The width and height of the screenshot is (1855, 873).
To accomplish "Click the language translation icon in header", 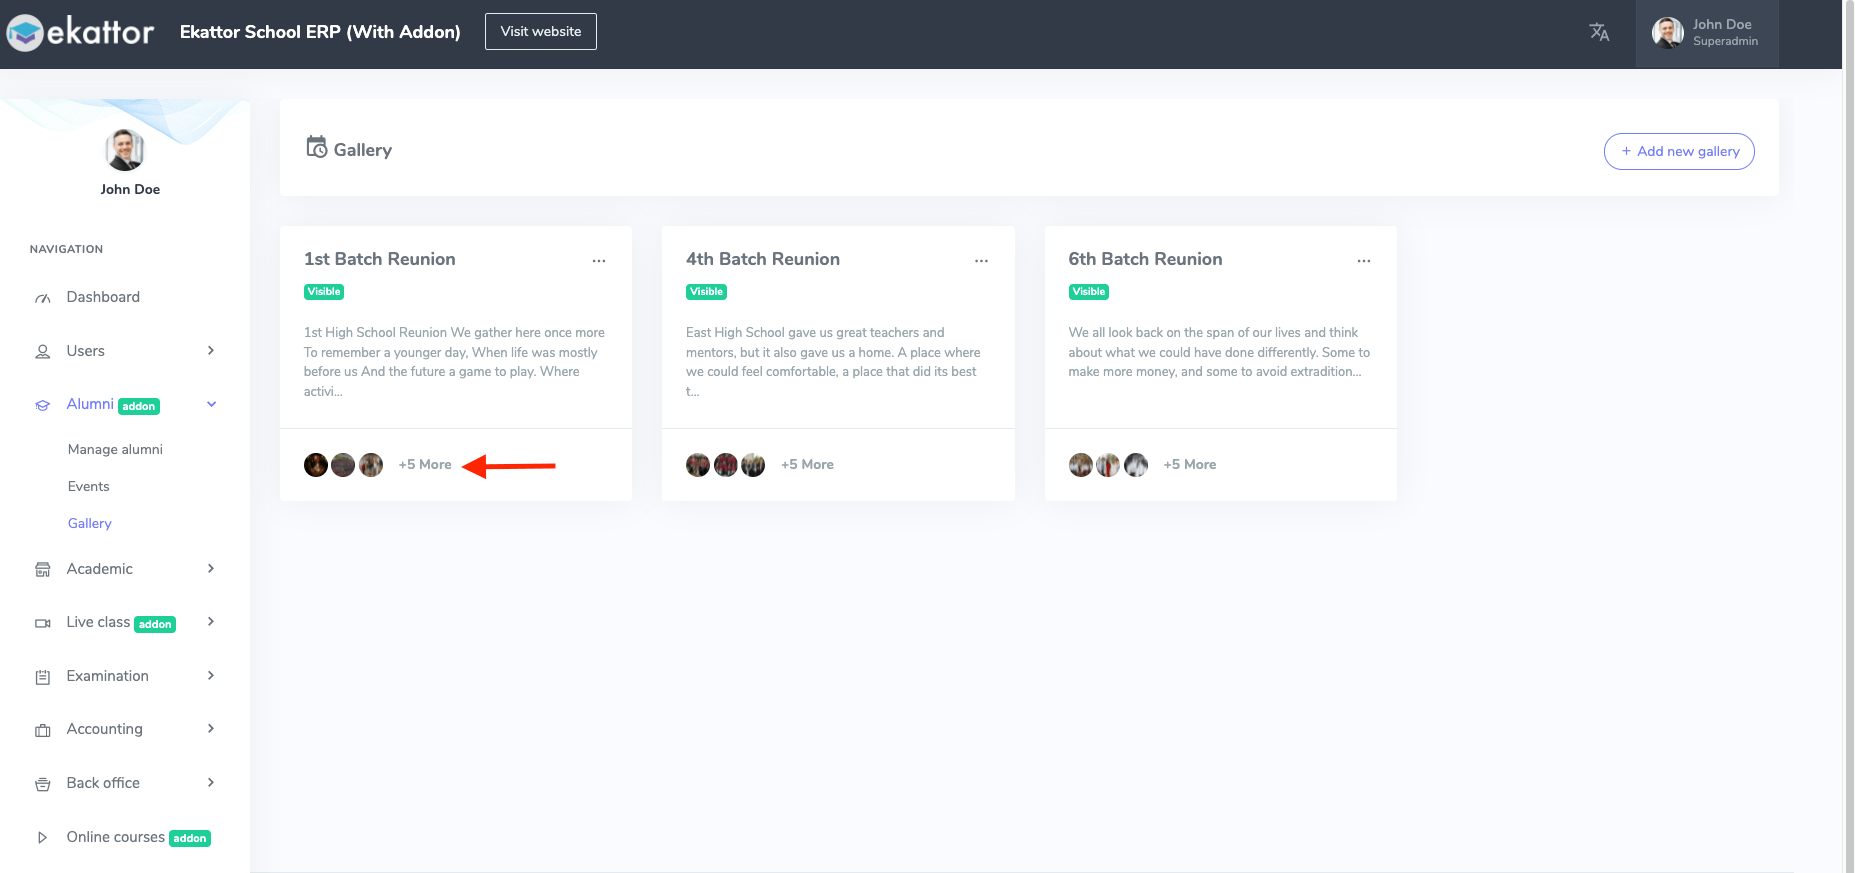I will coord(1599,32).
